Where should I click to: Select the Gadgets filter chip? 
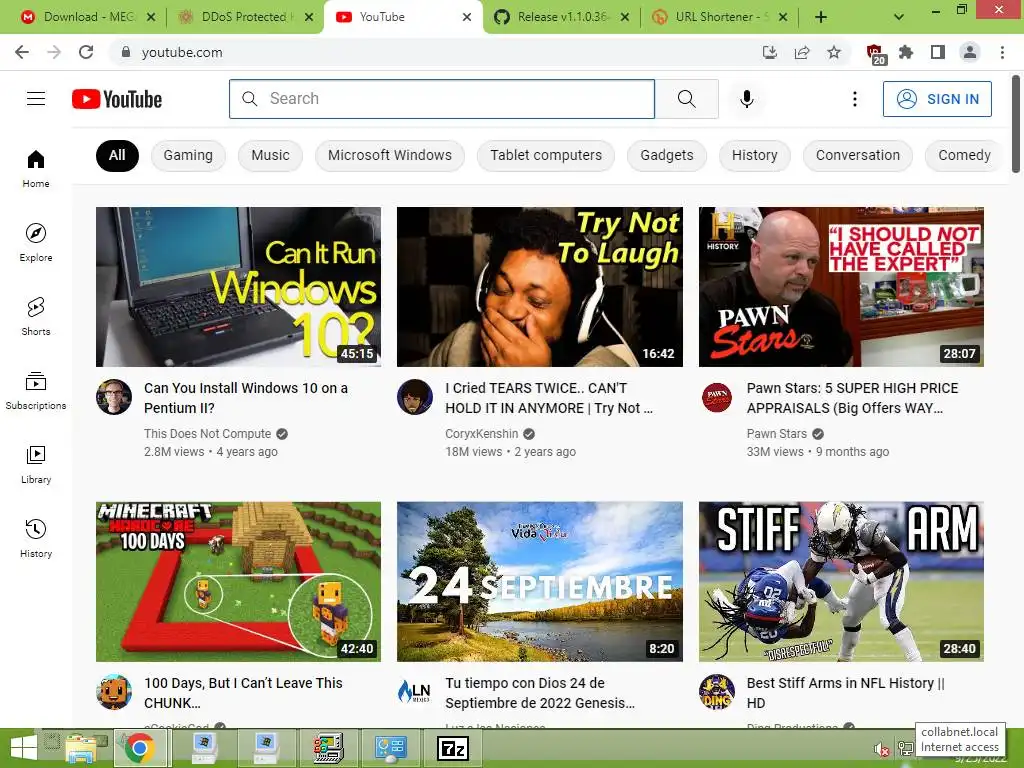667,155
